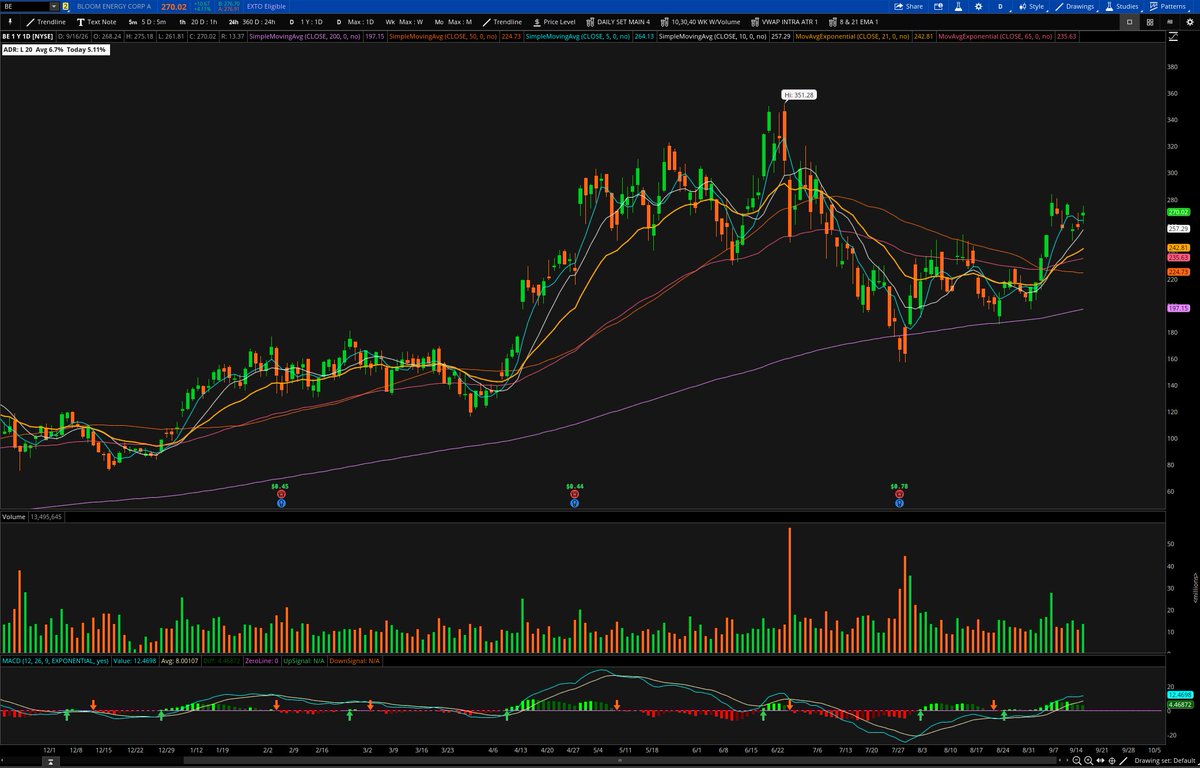Click the 197.15 purple SMA price tag
This screenshot has height=768, width=1200.
pyautogui.click(x=1177, y=309)
